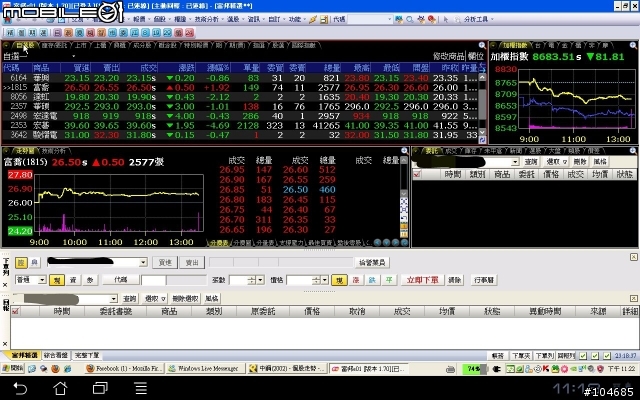
Task: Toggle select-all checkbox in 委託 panel header
Action: point(417,174)
